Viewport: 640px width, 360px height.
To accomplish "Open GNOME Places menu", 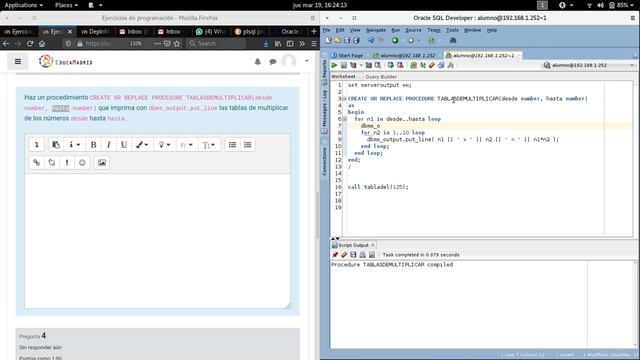I will (x=67, y=5).
